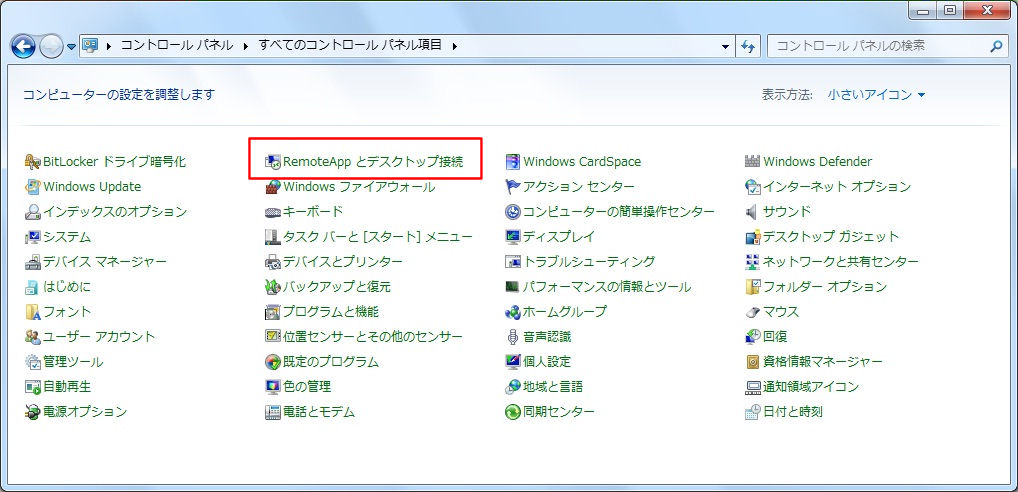The width and height of the screenshot is (1018, 492).
Task: Click the 同期センター icon
Action: 513,412
